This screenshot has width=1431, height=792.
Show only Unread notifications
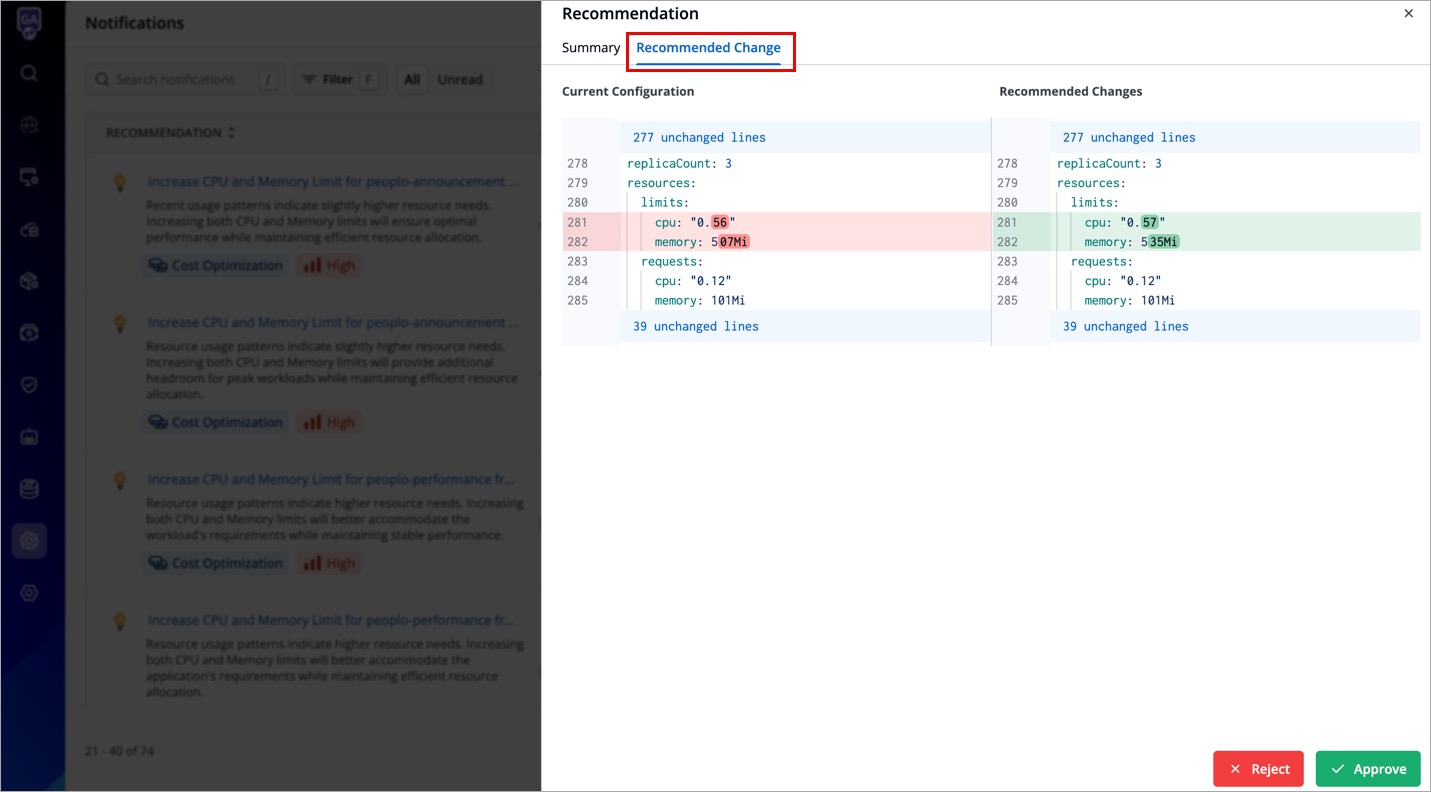(460, 79)
